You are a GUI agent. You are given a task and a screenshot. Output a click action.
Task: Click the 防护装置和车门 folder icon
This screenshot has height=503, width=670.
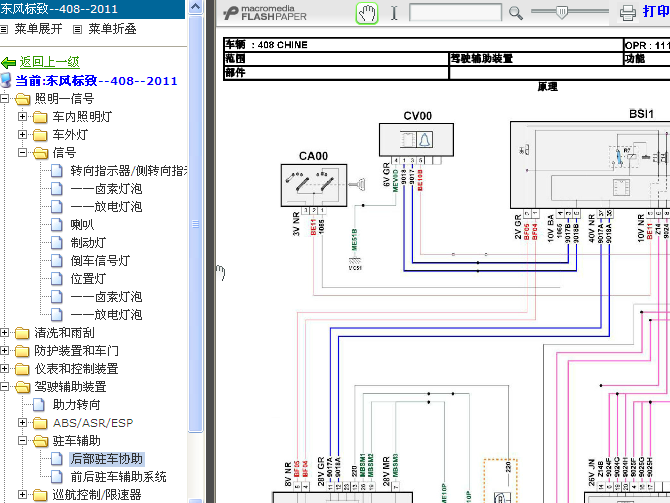(x=22, y=351)
